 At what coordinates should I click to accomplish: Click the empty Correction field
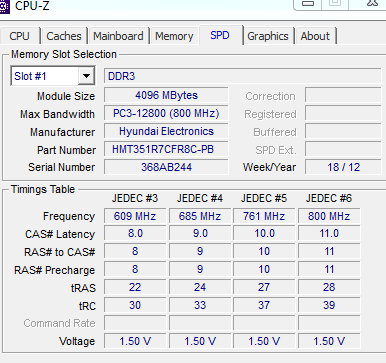(343, 95)
